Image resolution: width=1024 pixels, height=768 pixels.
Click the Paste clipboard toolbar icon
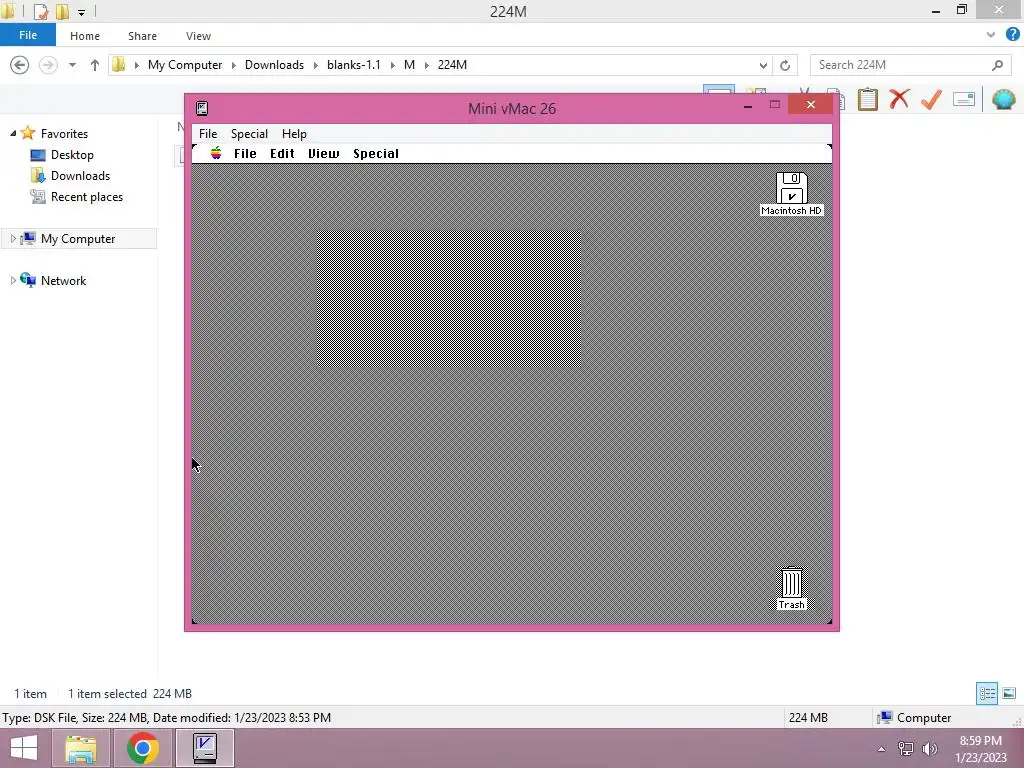[867, 99]
